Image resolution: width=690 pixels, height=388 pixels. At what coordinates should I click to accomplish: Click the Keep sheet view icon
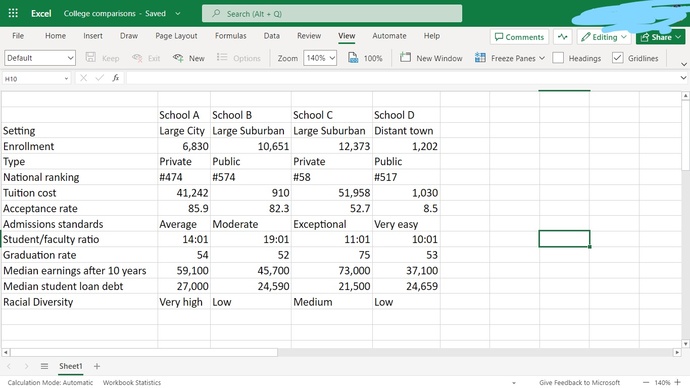(x=91, y=58)
